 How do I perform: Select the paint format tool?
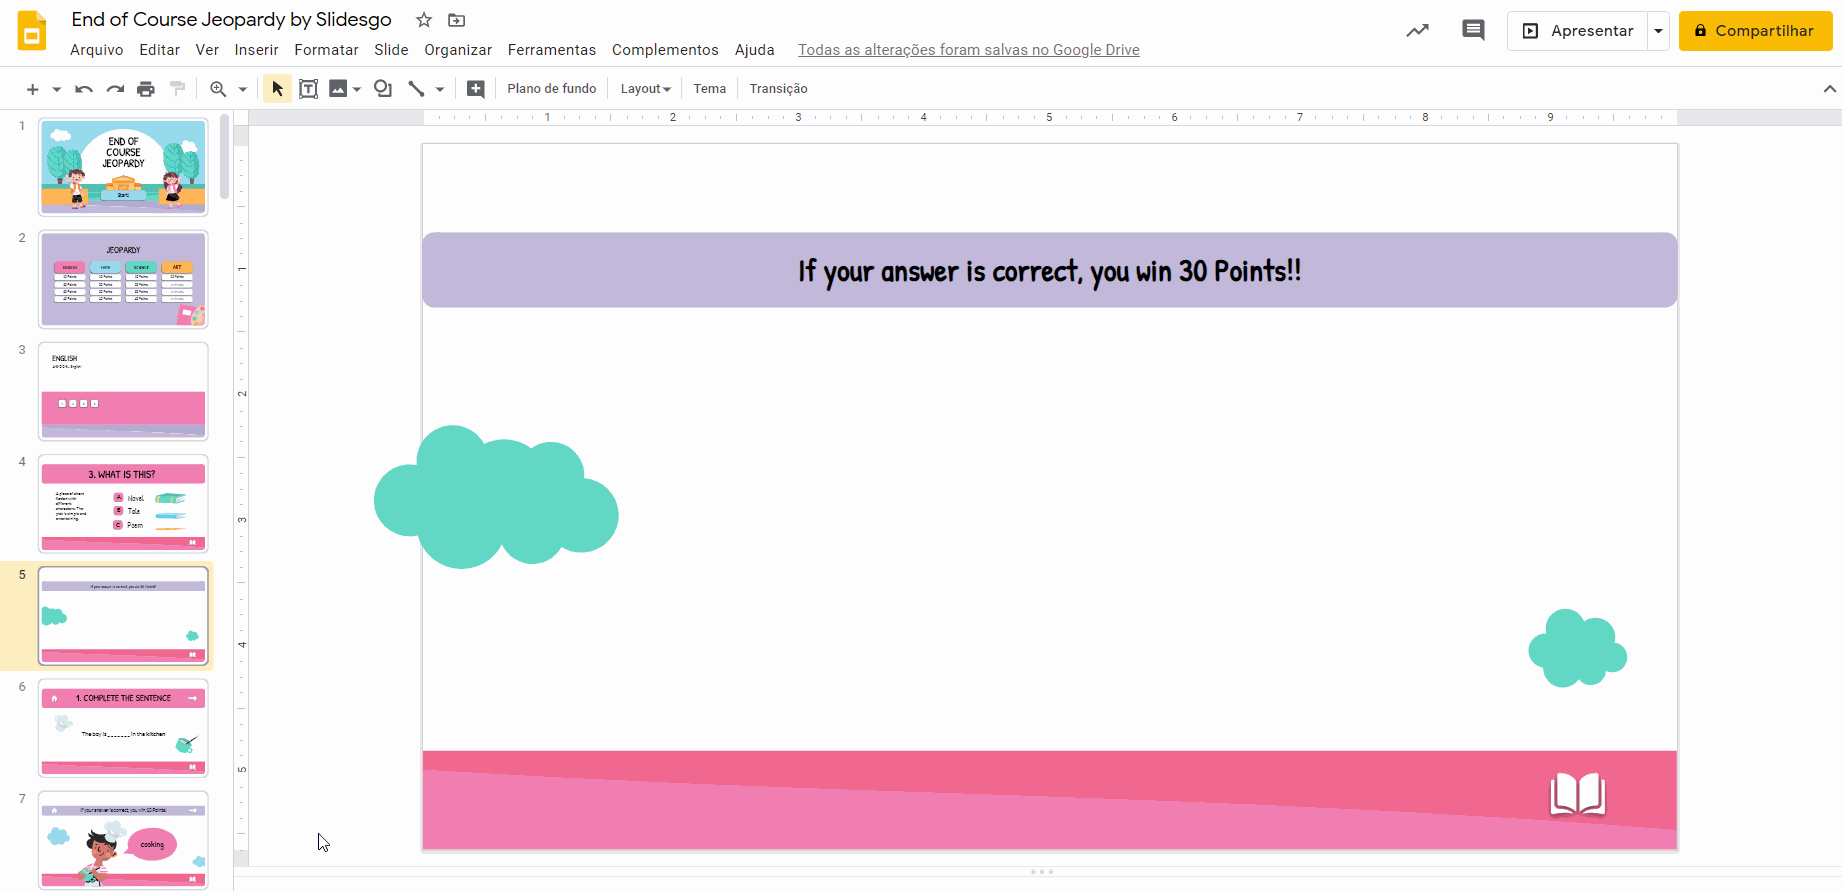click(x=178, y=89)
